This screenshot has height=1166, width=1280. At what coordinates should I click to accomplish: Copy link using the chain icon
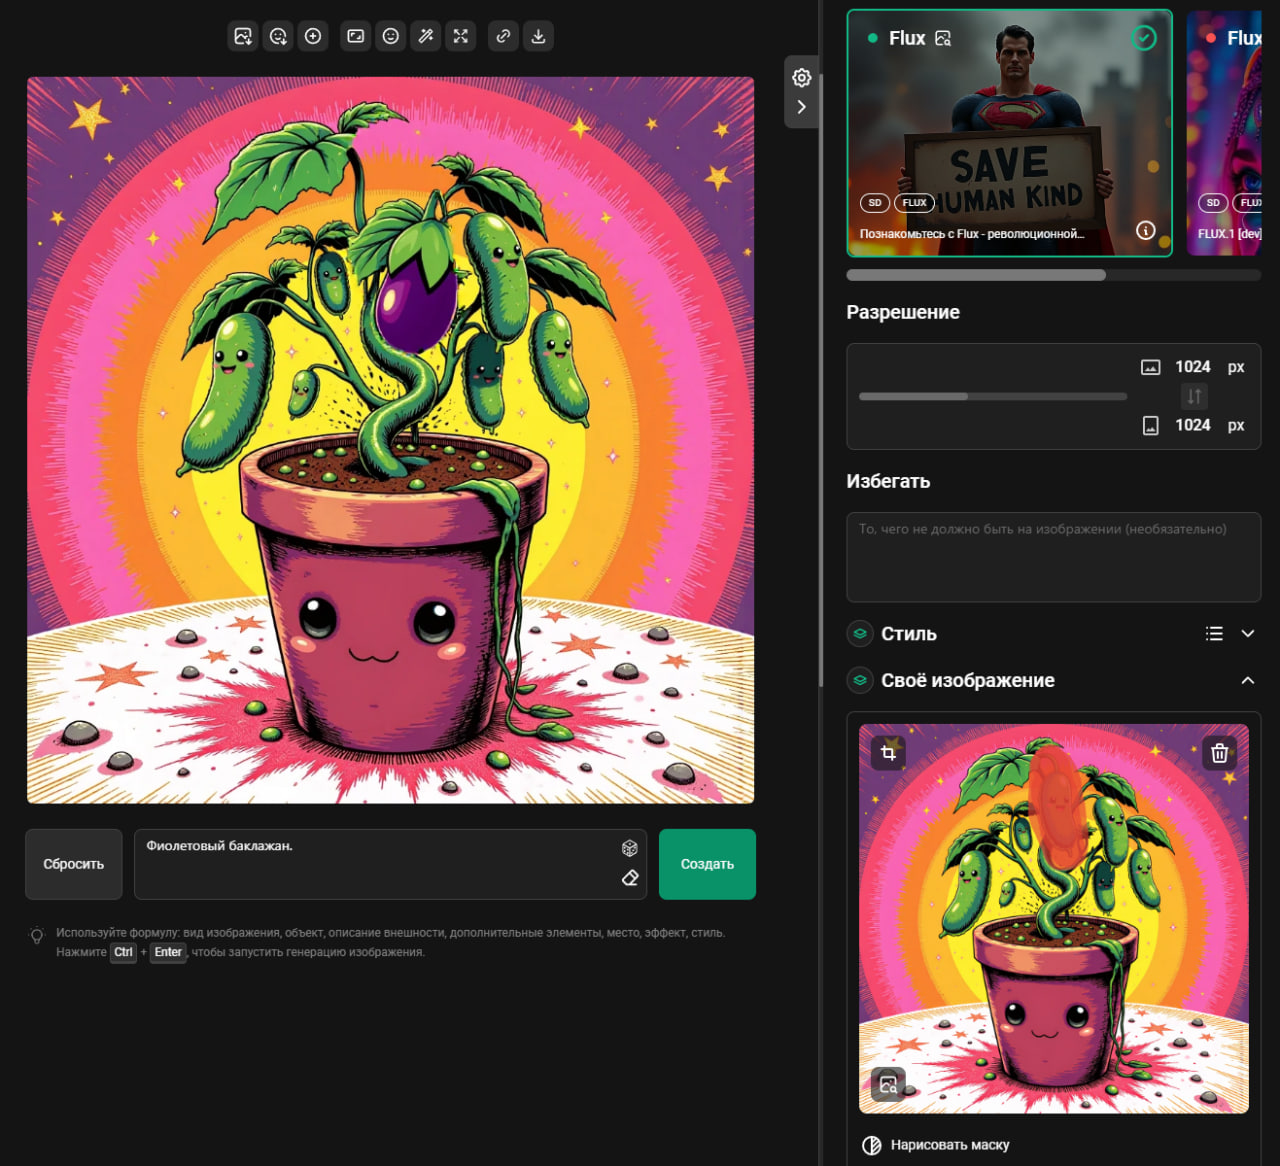(503, 36)
